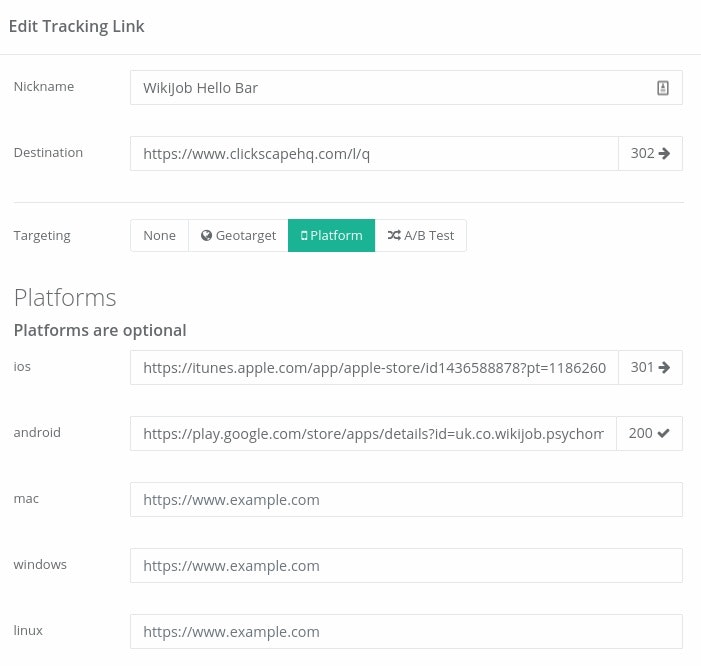Click the ios label

tap(22, 367)
